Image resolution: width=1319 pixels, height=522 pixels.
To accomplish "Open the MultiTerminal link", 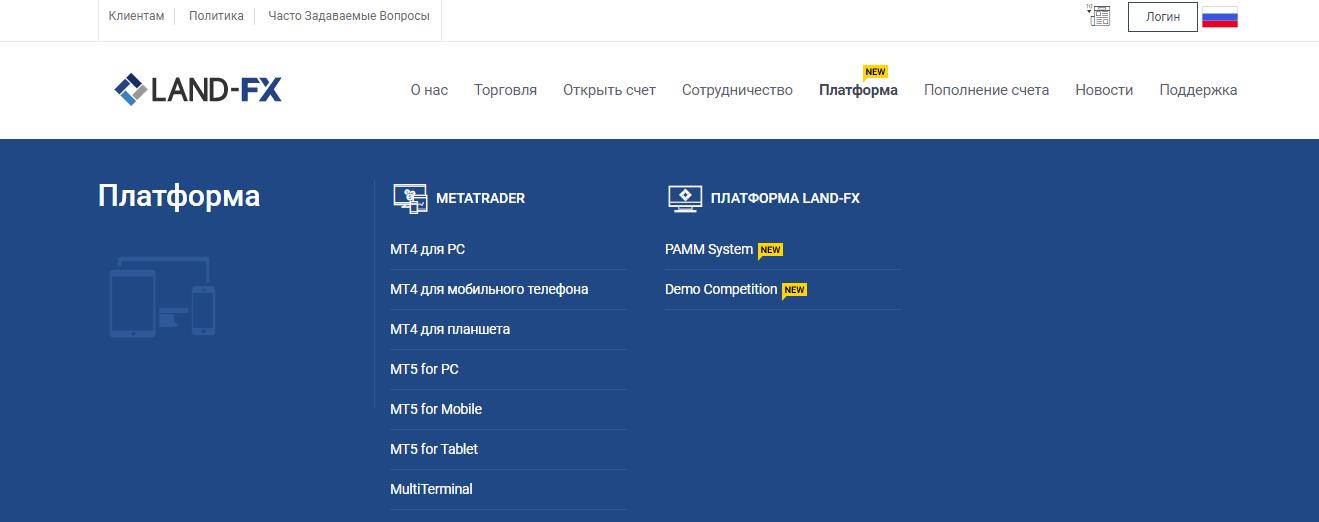I will pos(431,489).
